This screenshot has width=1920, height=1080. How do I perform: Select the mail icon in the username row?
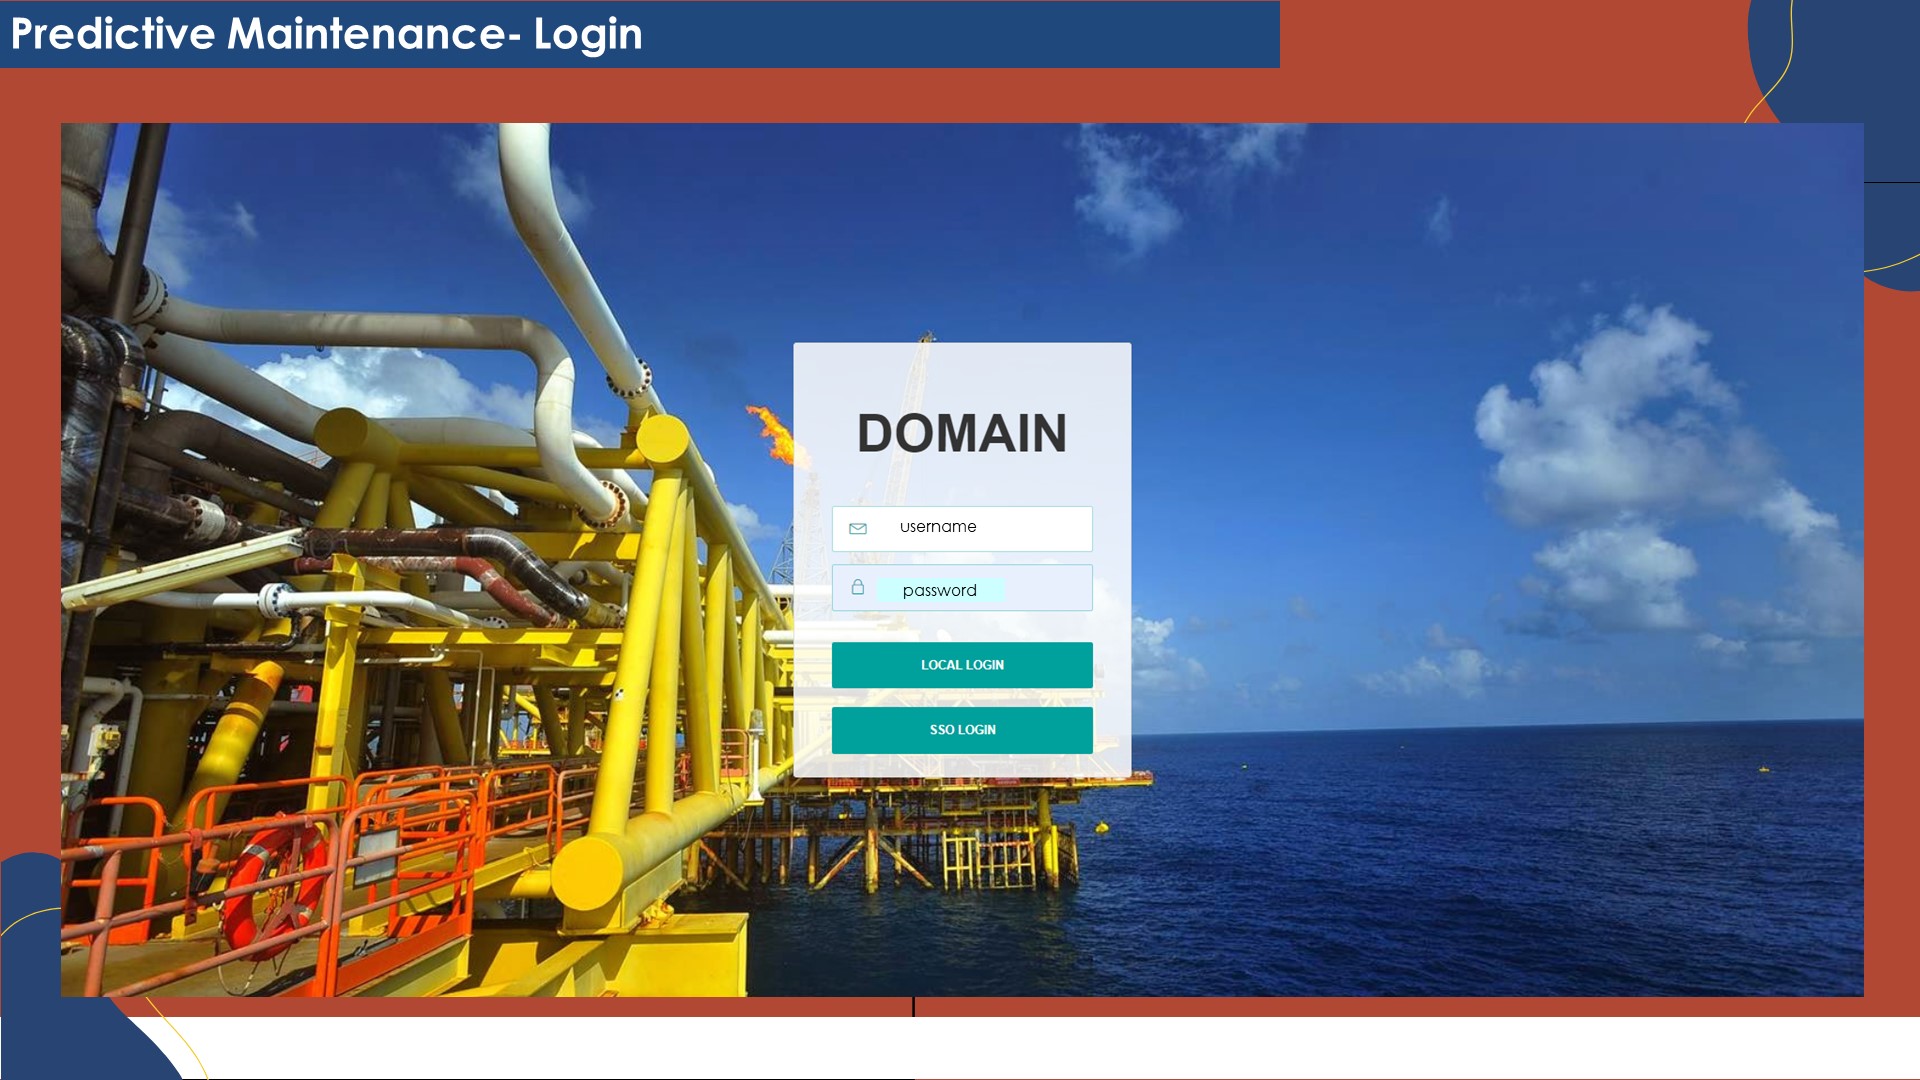[858, 528]
